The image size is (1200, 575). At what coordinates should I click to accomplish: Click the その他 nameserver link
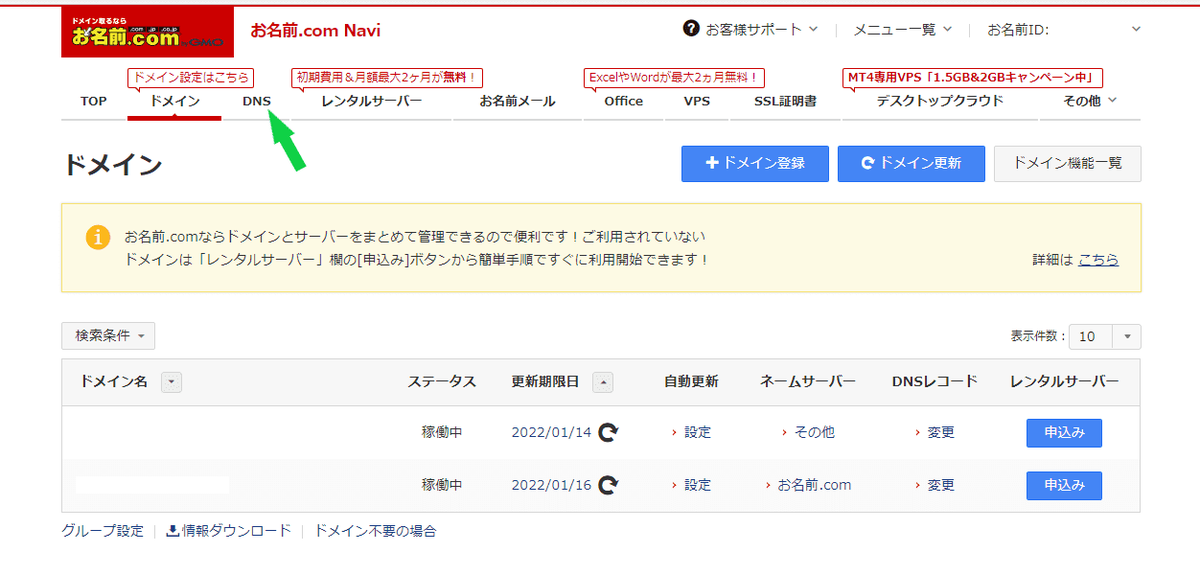pos(814,433)
